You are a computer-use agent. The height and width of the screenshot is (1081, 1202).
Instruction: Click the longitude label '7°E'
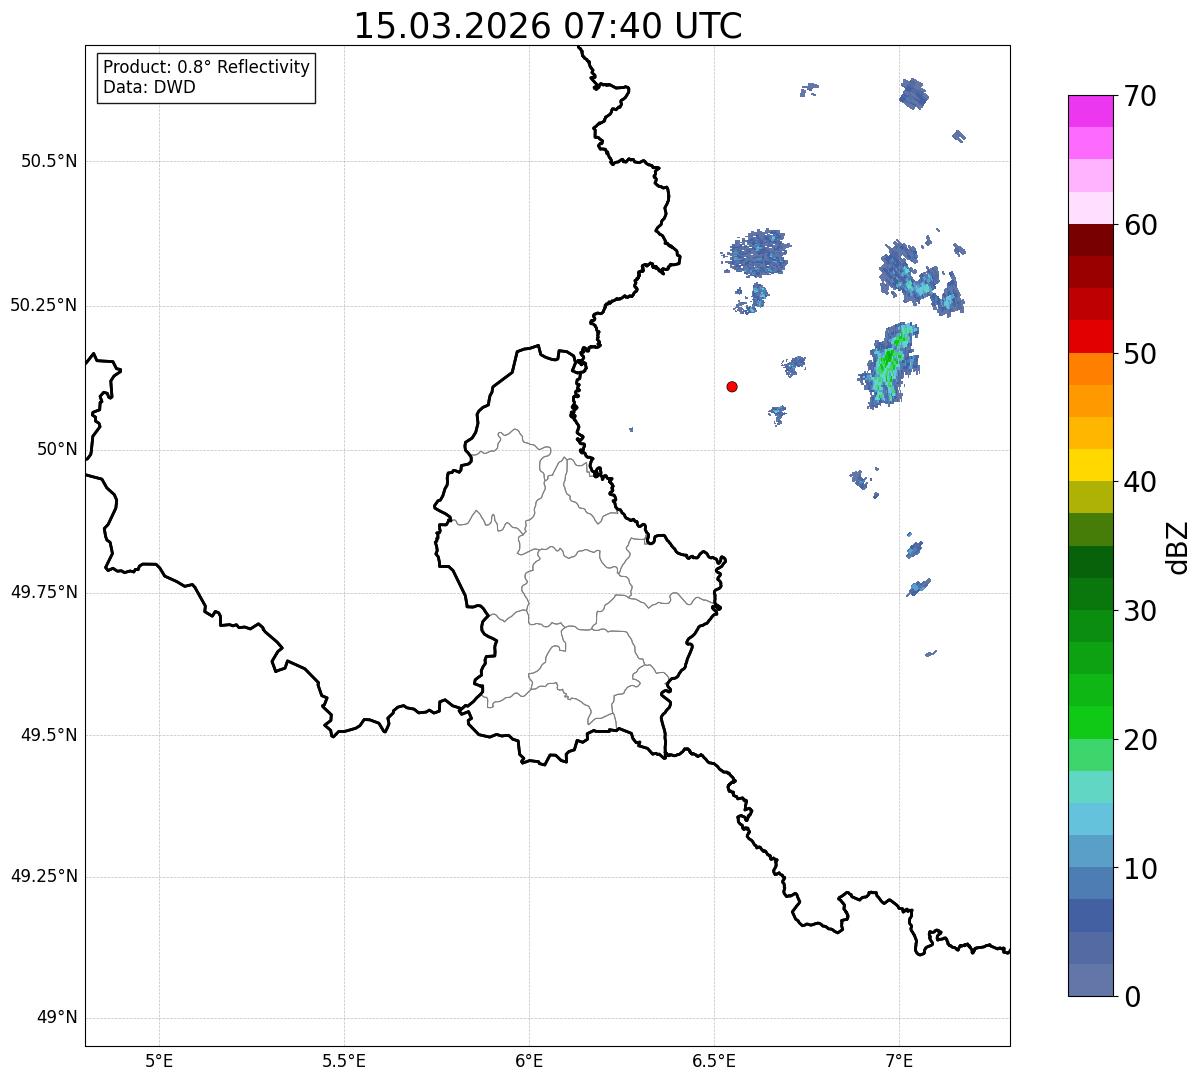point(899,1060)
